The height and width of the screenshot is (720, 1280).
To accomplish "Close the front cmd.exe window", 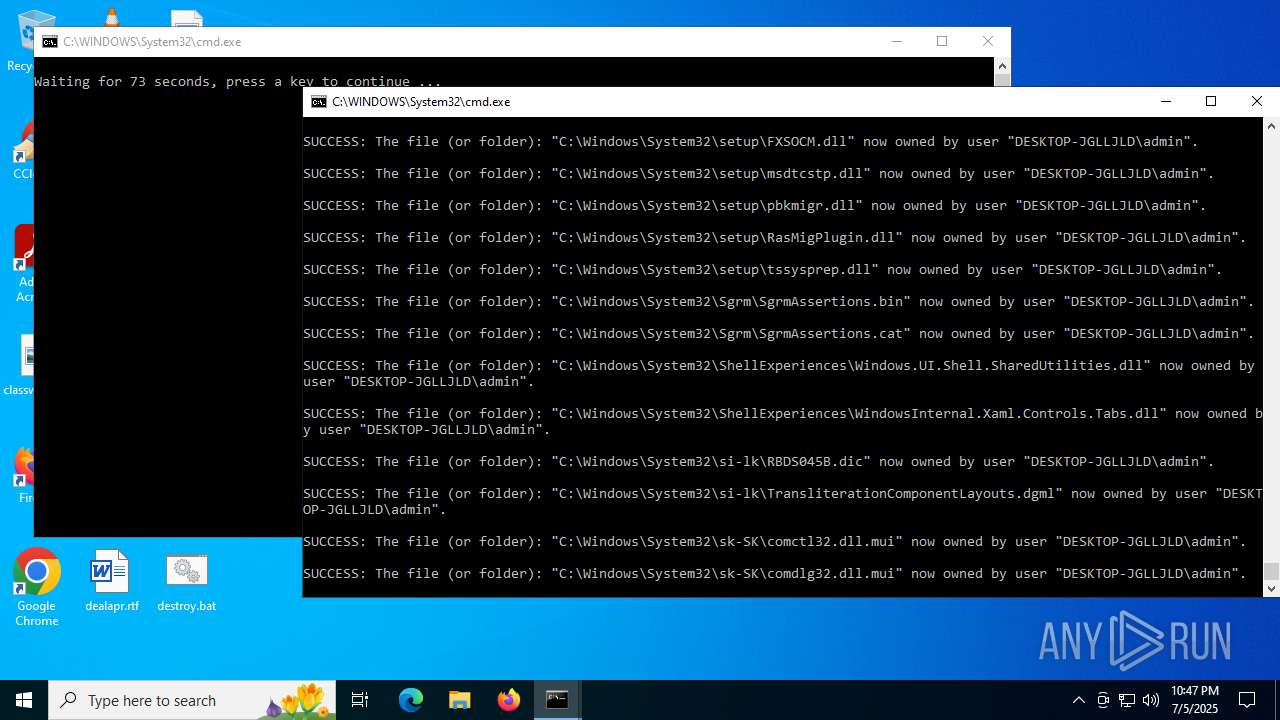I will [x=1257, y=101].
